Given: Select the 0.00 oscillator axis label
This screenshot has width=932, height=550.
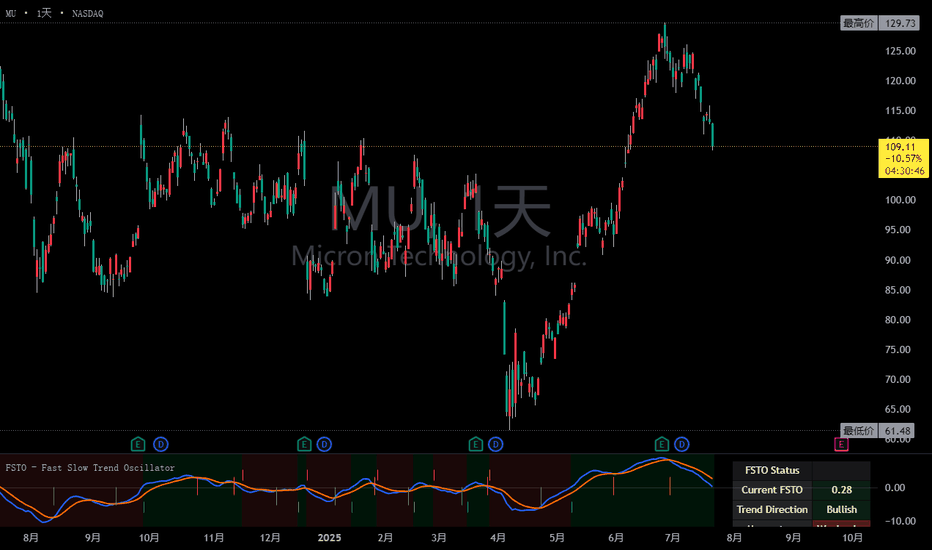Looking at the screenshot, I should click(895, 488).
